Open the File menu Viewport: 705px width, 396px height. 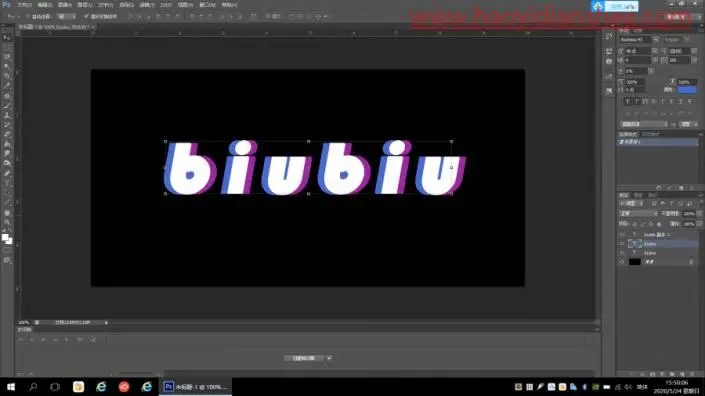click(x=24, y=5)
